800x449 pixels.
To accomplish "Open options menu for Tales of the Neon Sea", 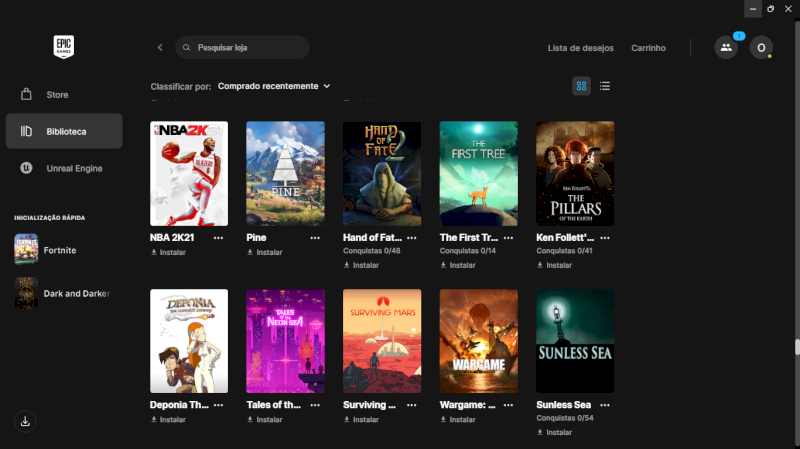I will point(315,405).
